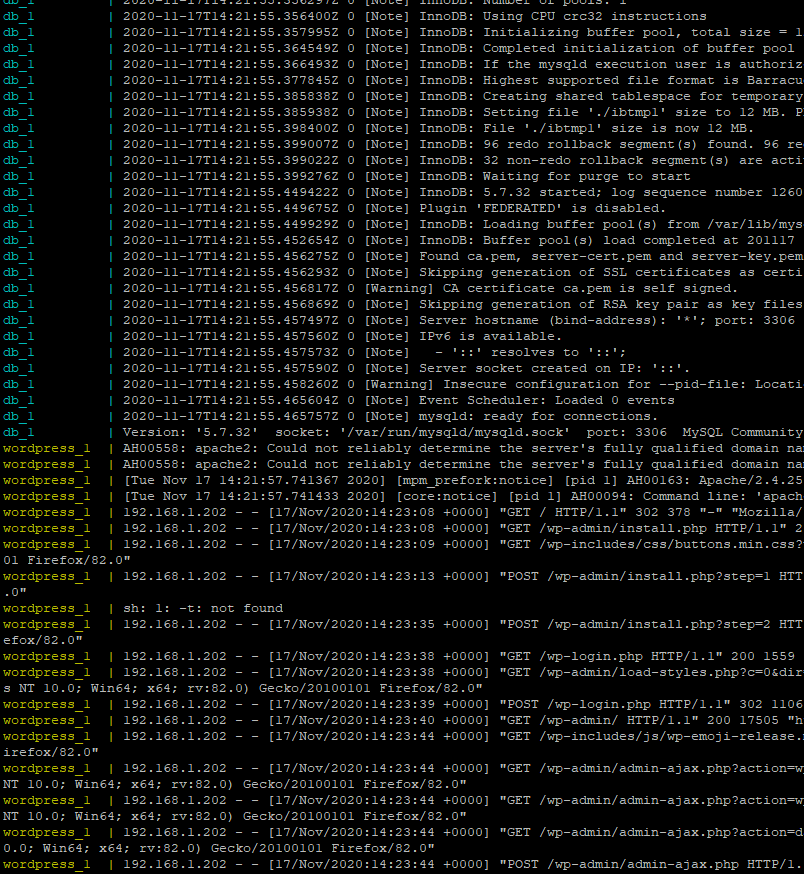Select the wrapped line "efox/82.0"

pyautogui.click(x=43, y=640)
